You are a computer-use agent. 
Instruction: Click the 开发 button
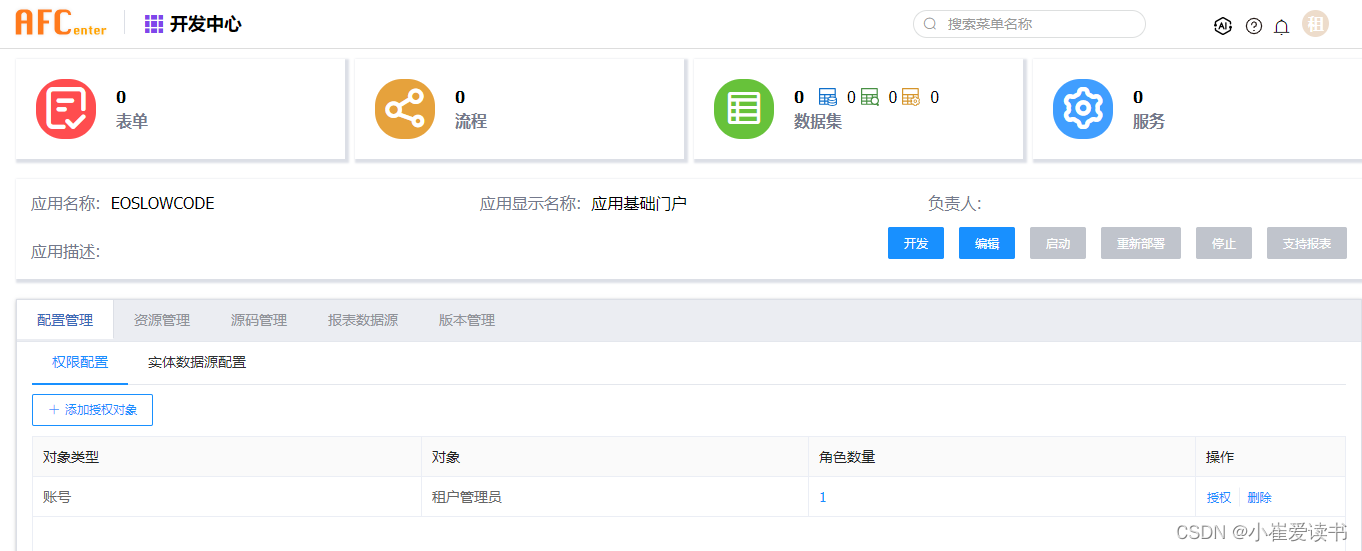[x=916, y=243]
